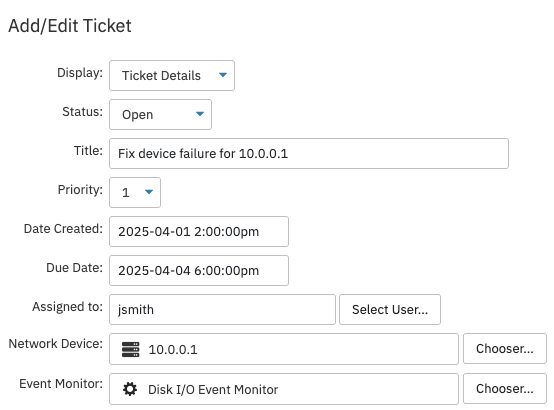The height and width of the screenshot is (410, 554).
Task: Click the blue arrow on the Status selector
Action: pyautogui.click(x=200, y=114)
